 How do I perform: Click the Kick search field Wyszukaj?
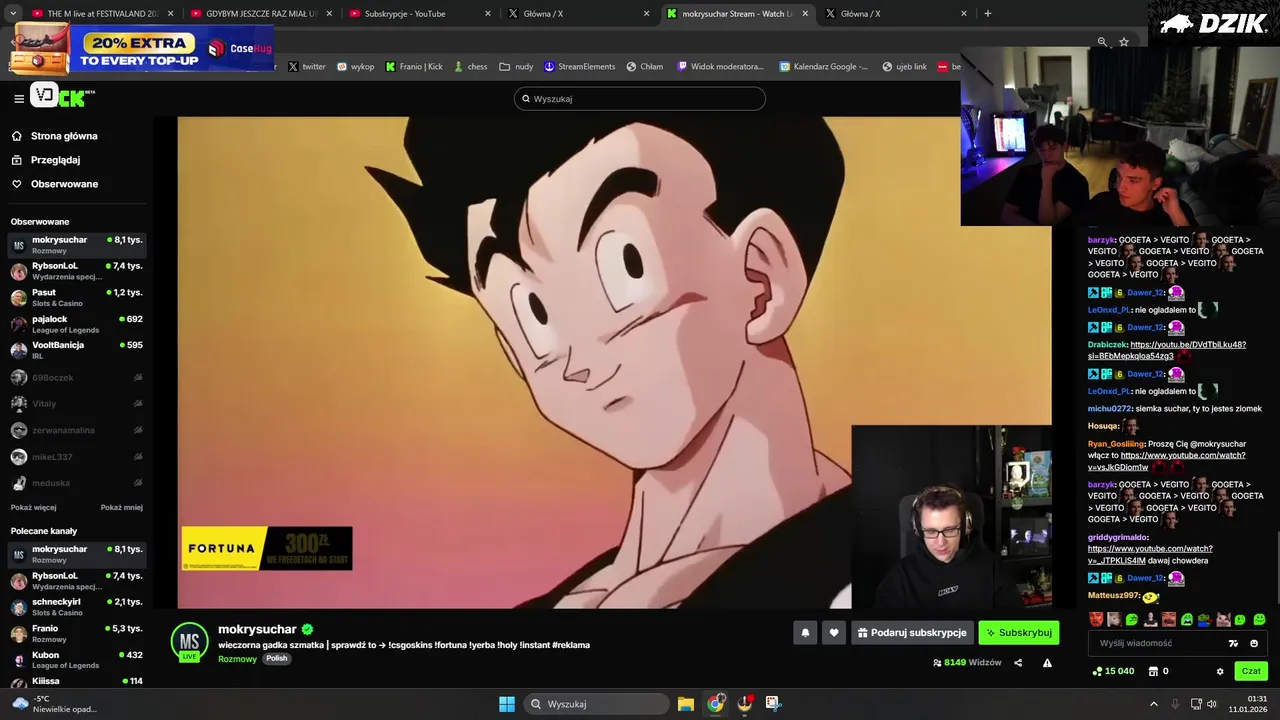pos(640,99)
